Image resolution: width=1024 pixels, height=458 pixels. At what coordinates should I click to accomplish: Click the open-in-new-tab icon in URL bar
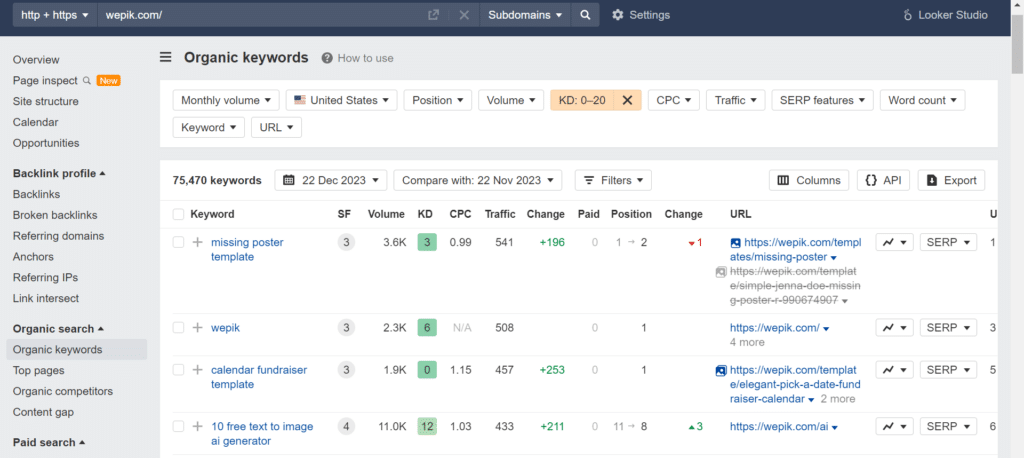tap(433, 15)
